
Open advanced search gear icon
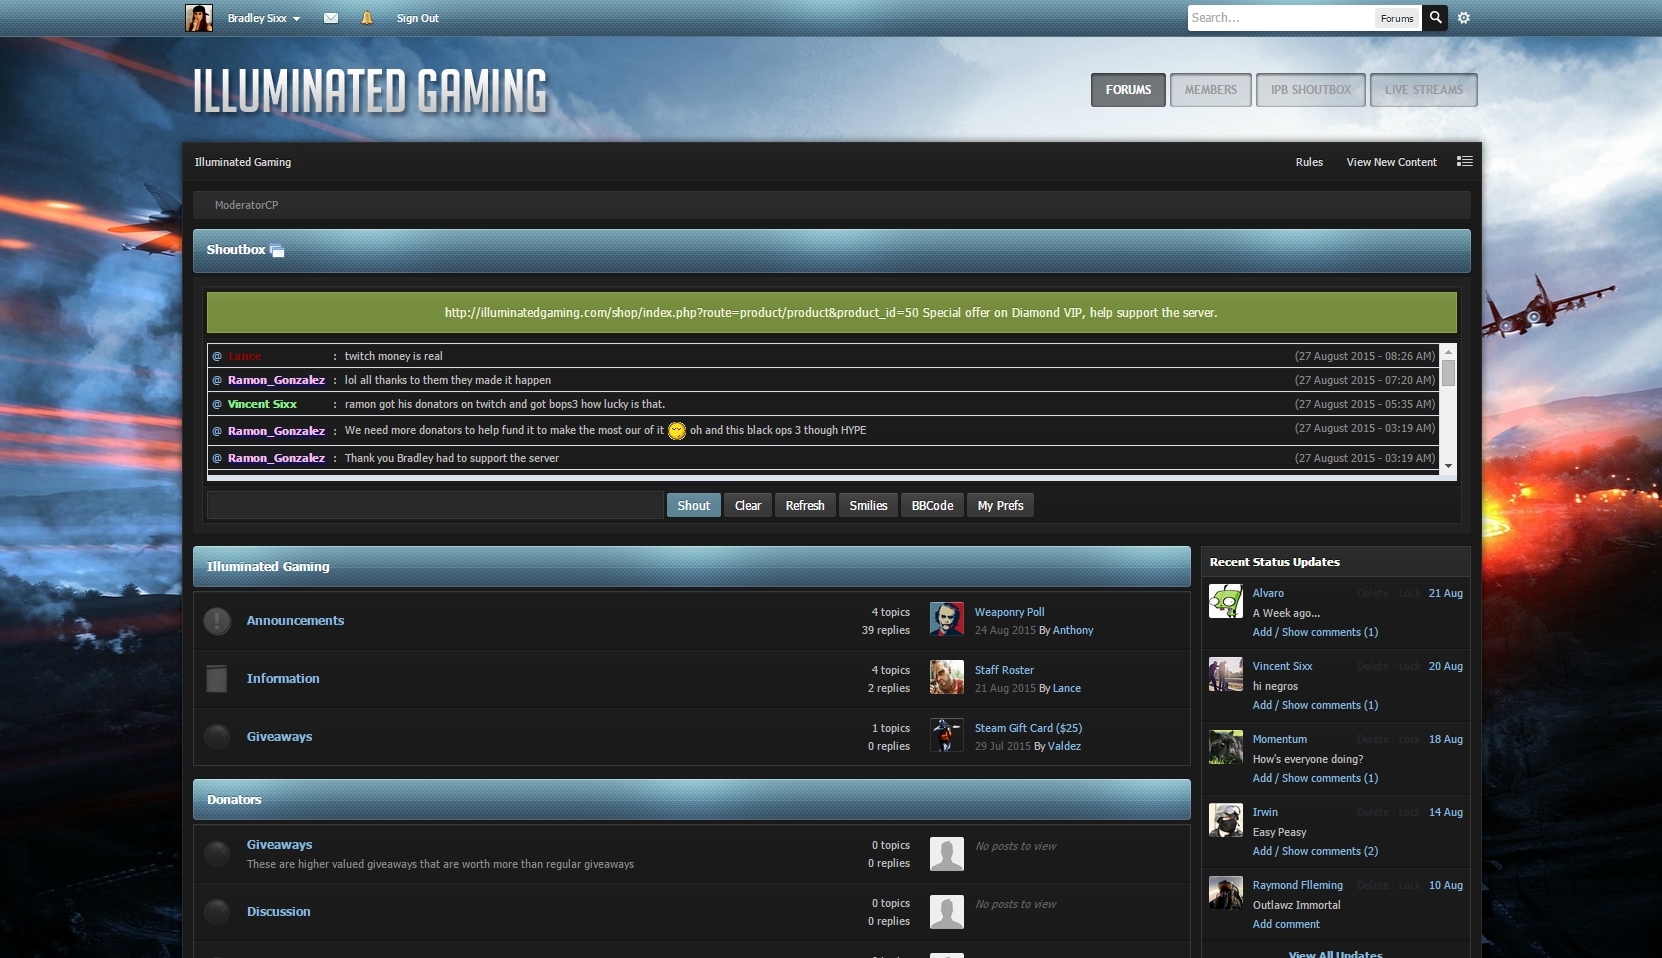point(1464,18)
